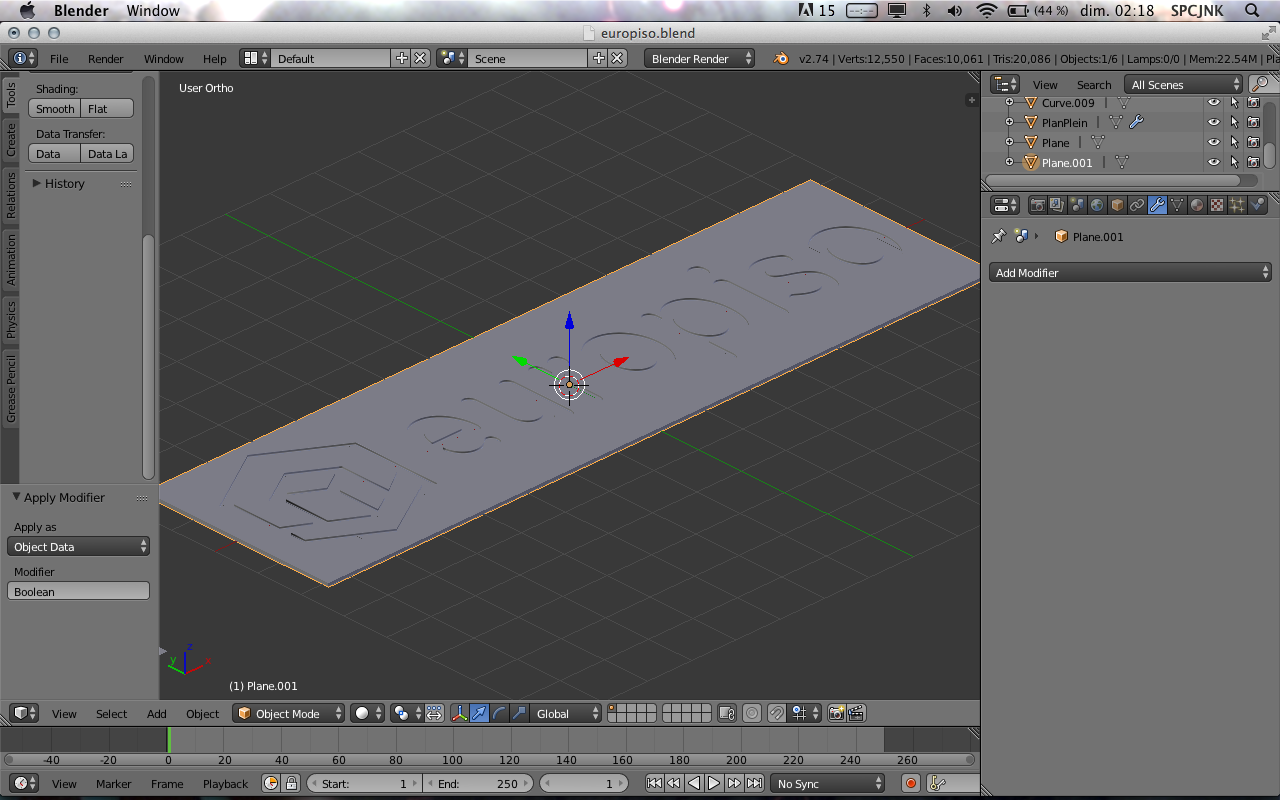This screenshot has height=800, width=1280.
Task: Open the Particles properties tab
Action: click(1237, 205)
